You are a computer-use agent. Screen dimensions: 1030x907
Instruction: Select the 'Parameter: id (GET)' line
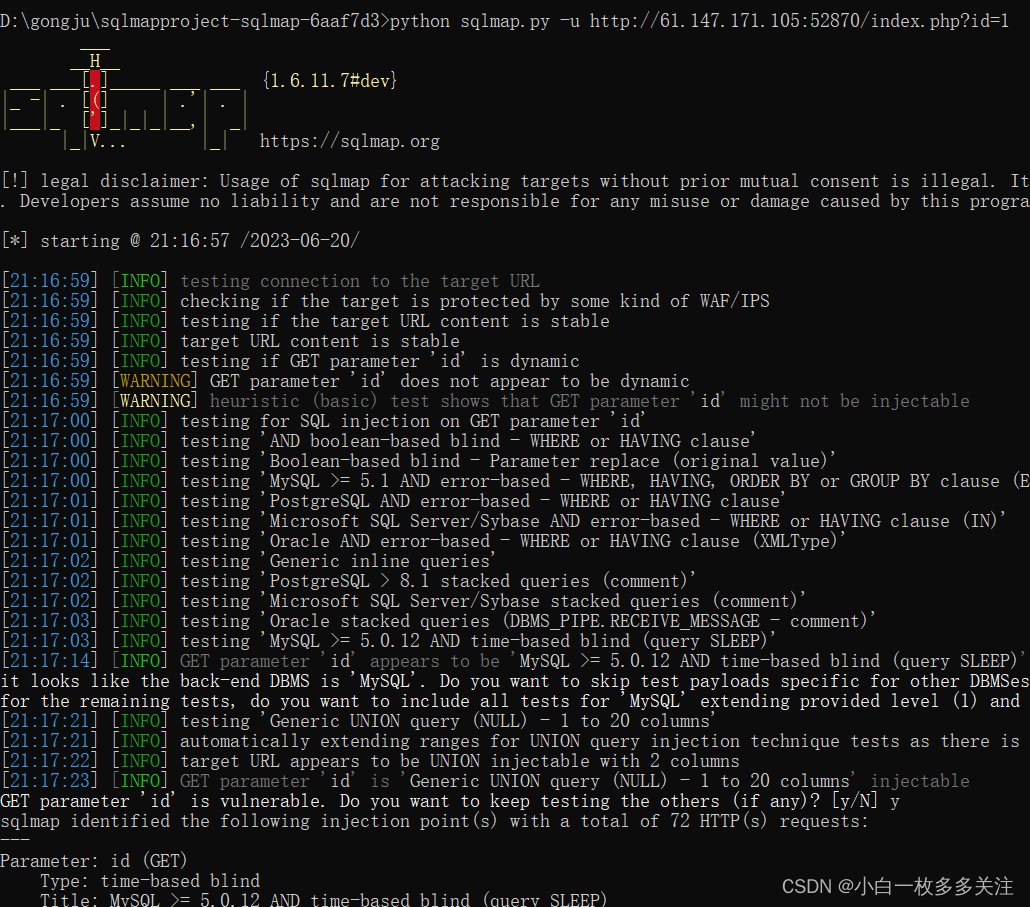click(x=94, y=861)
